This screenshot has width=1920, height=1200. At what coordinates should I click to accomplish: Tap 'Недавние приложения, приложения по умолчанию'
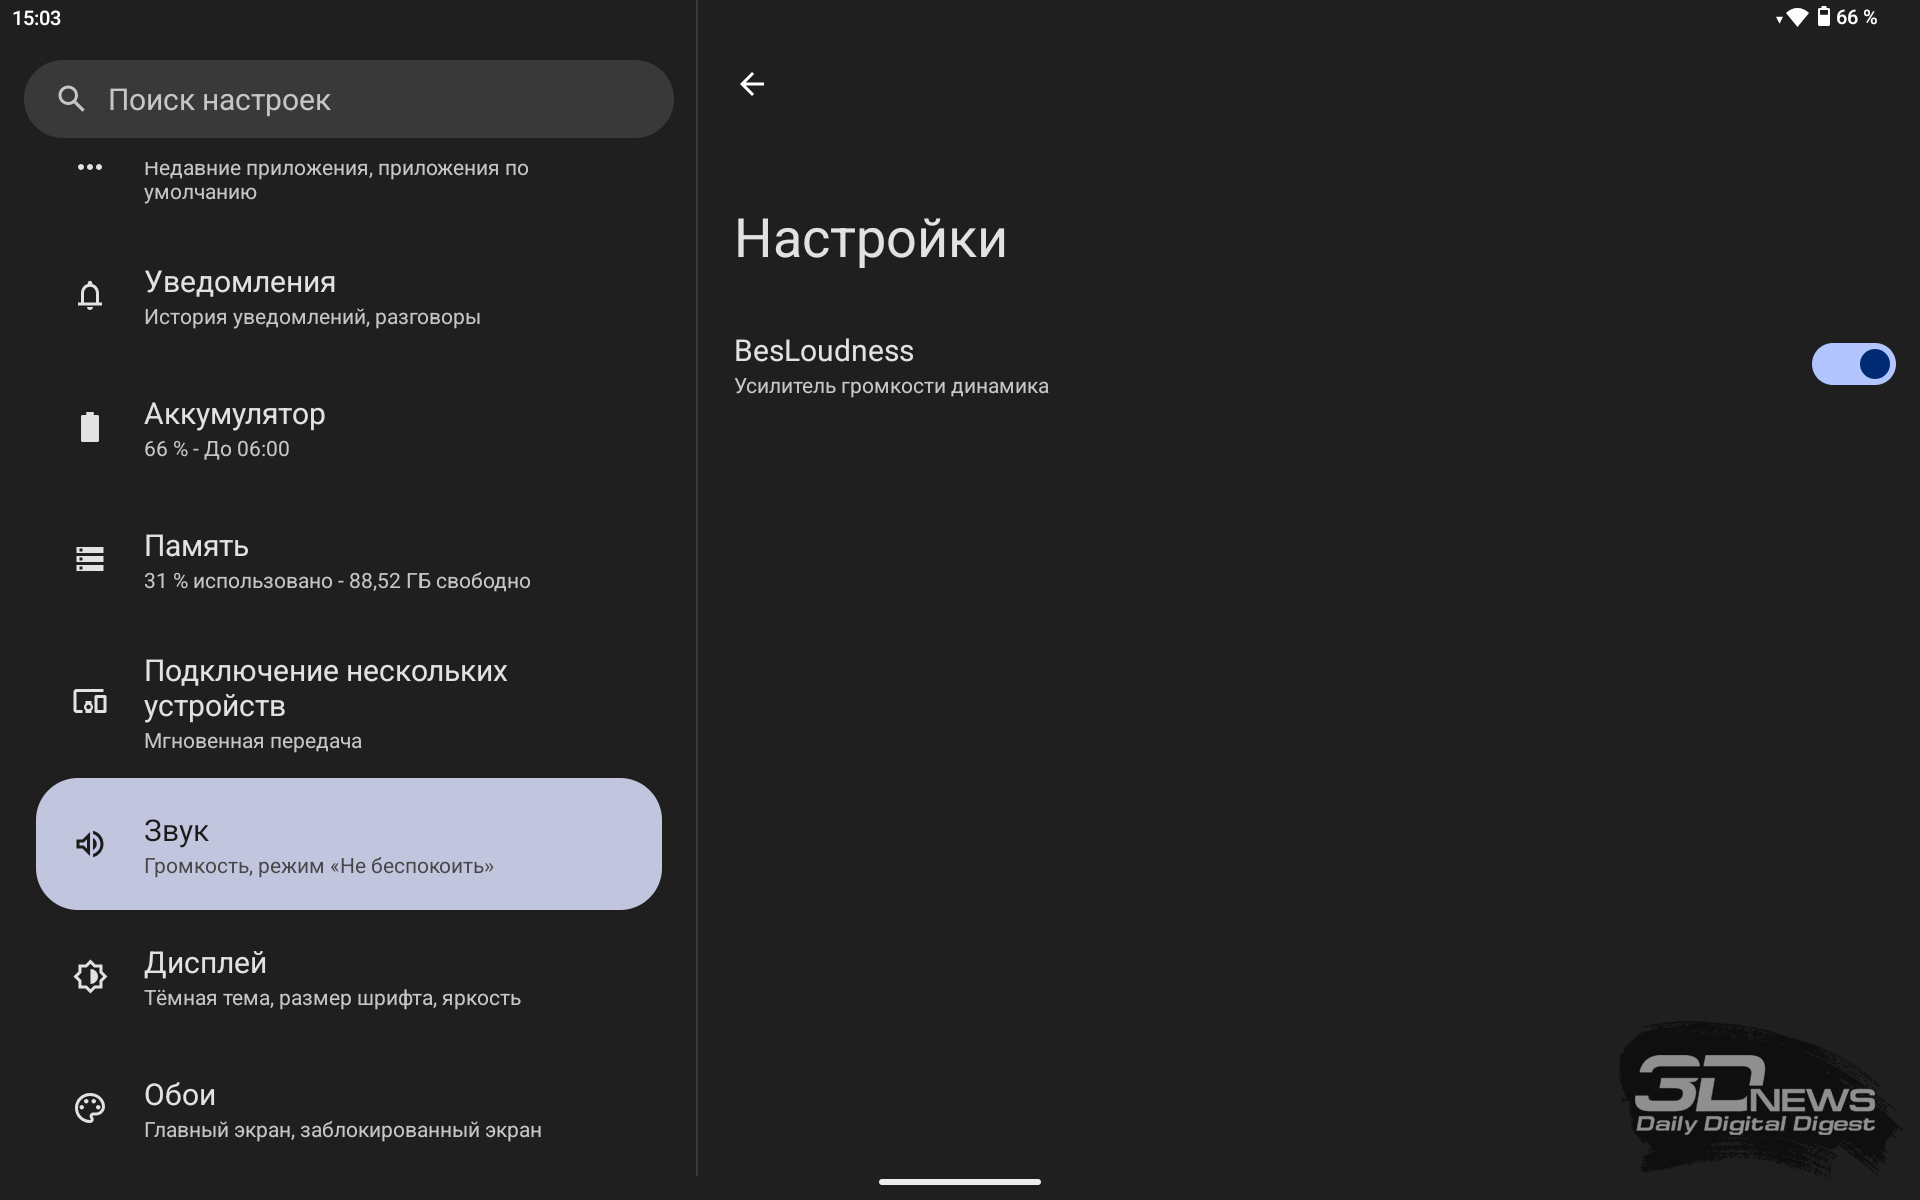click(336, 180)
